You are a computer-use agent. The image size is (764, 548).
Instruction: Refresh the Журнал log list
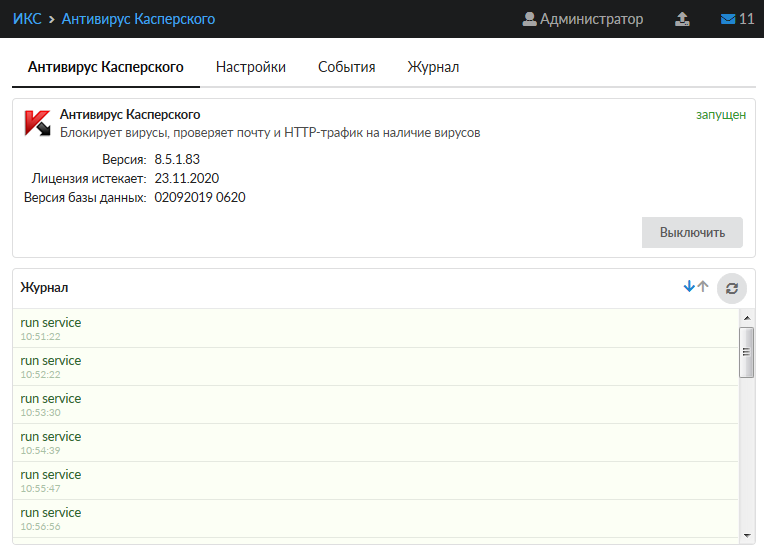pyautogui.click(x=732, y=288)
